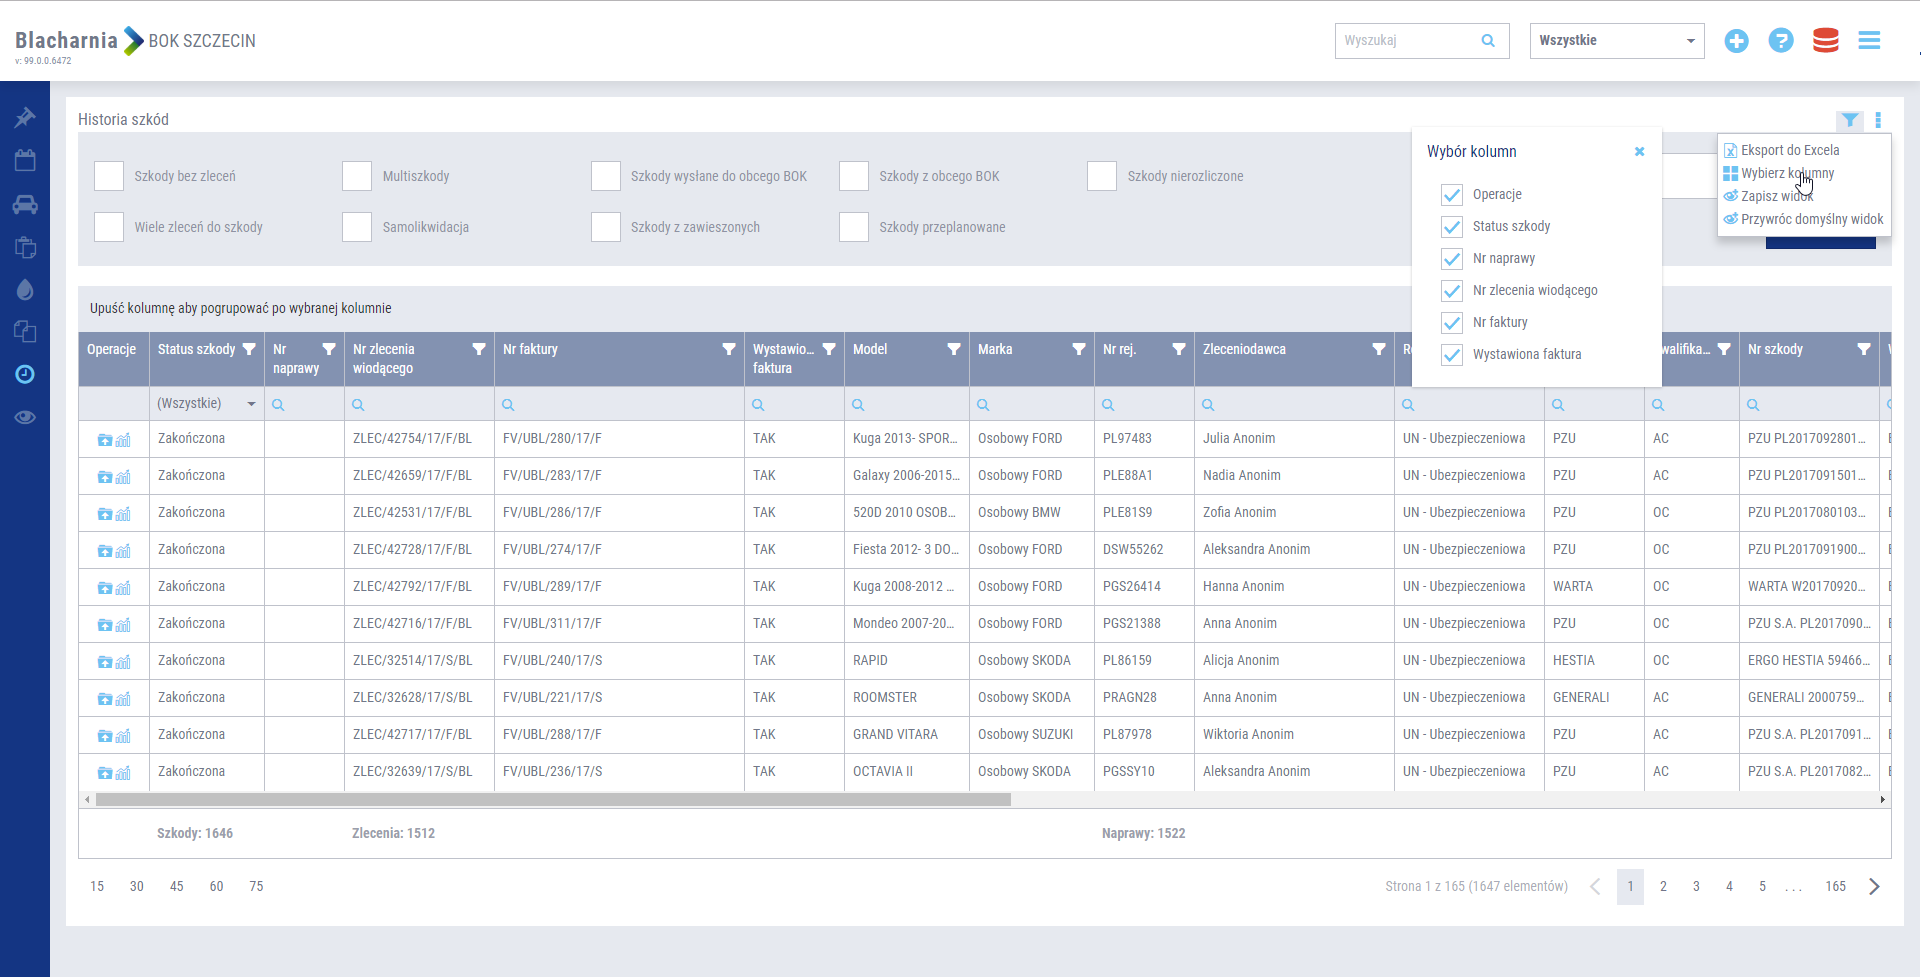
Task: Uncheck the Operacje column checkbox
Action: click(1452, 195)
